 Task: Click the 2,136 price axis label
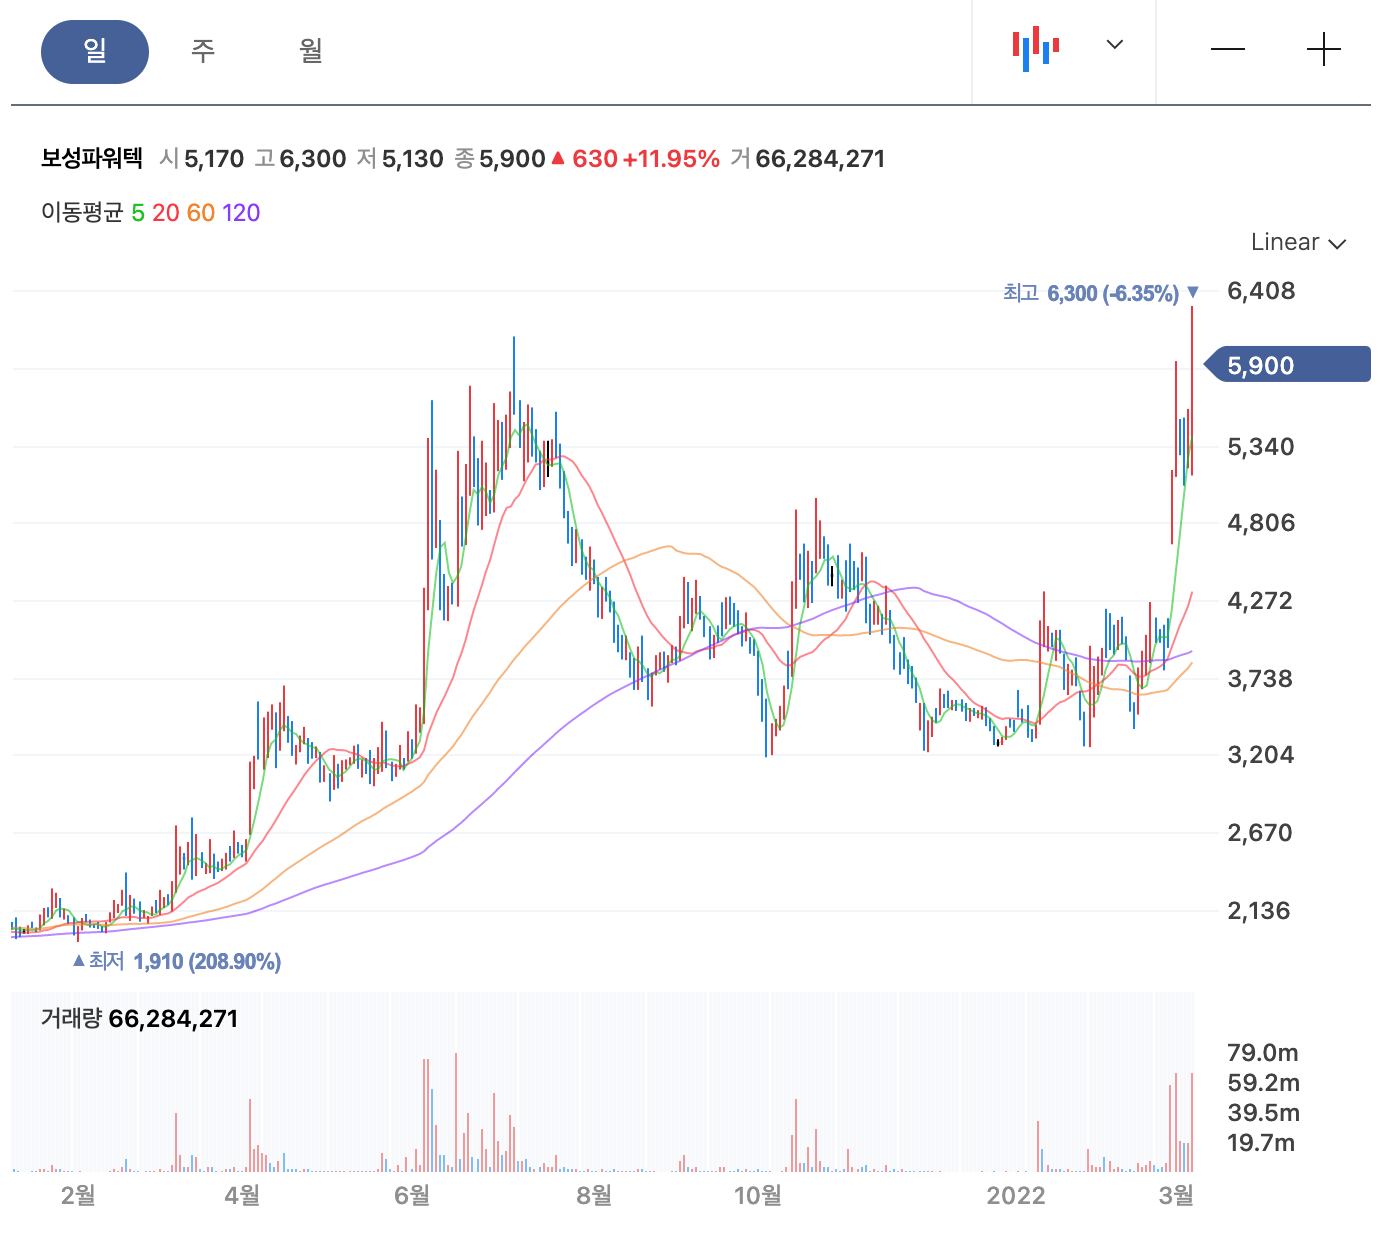[x=1259, y=911]
